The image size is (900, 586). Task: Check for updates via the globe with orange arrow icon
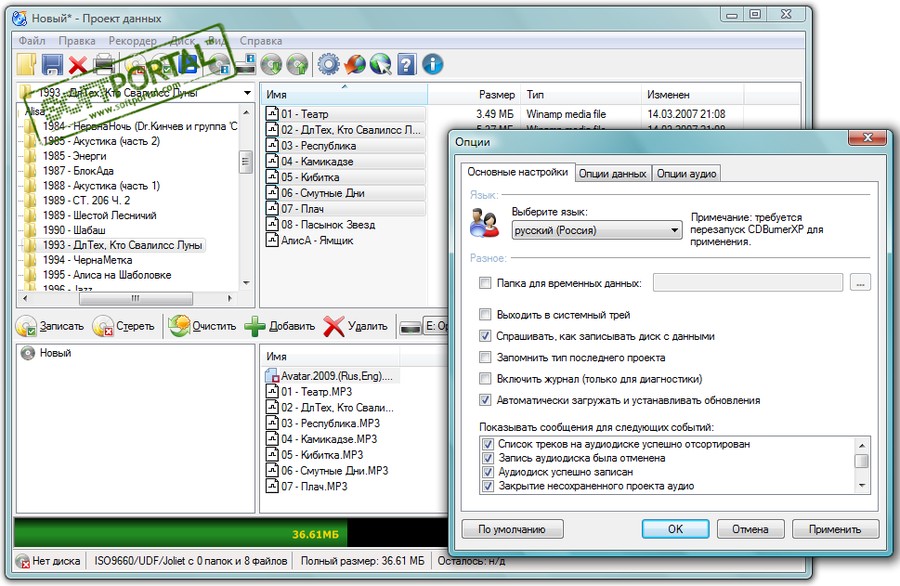click(x=354, y=64)
